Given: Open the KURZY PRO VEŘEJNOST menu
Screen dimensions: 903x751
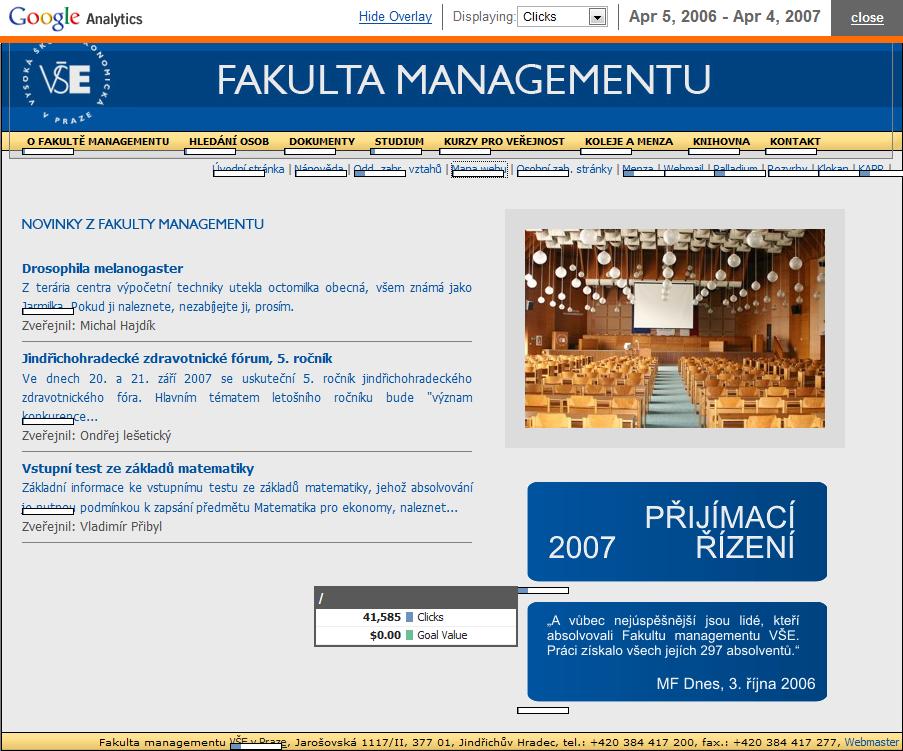Looking at the screenshot, I should tap(504, 141).
